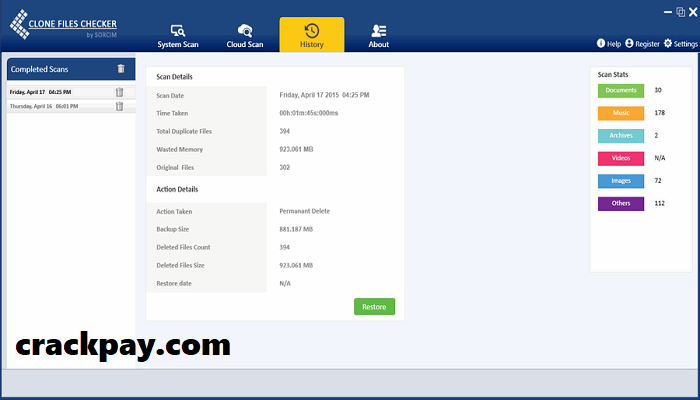Select the Friday, April 17 04:25 PM scan
Screen dimensions: 700x400
pos(71,92)
